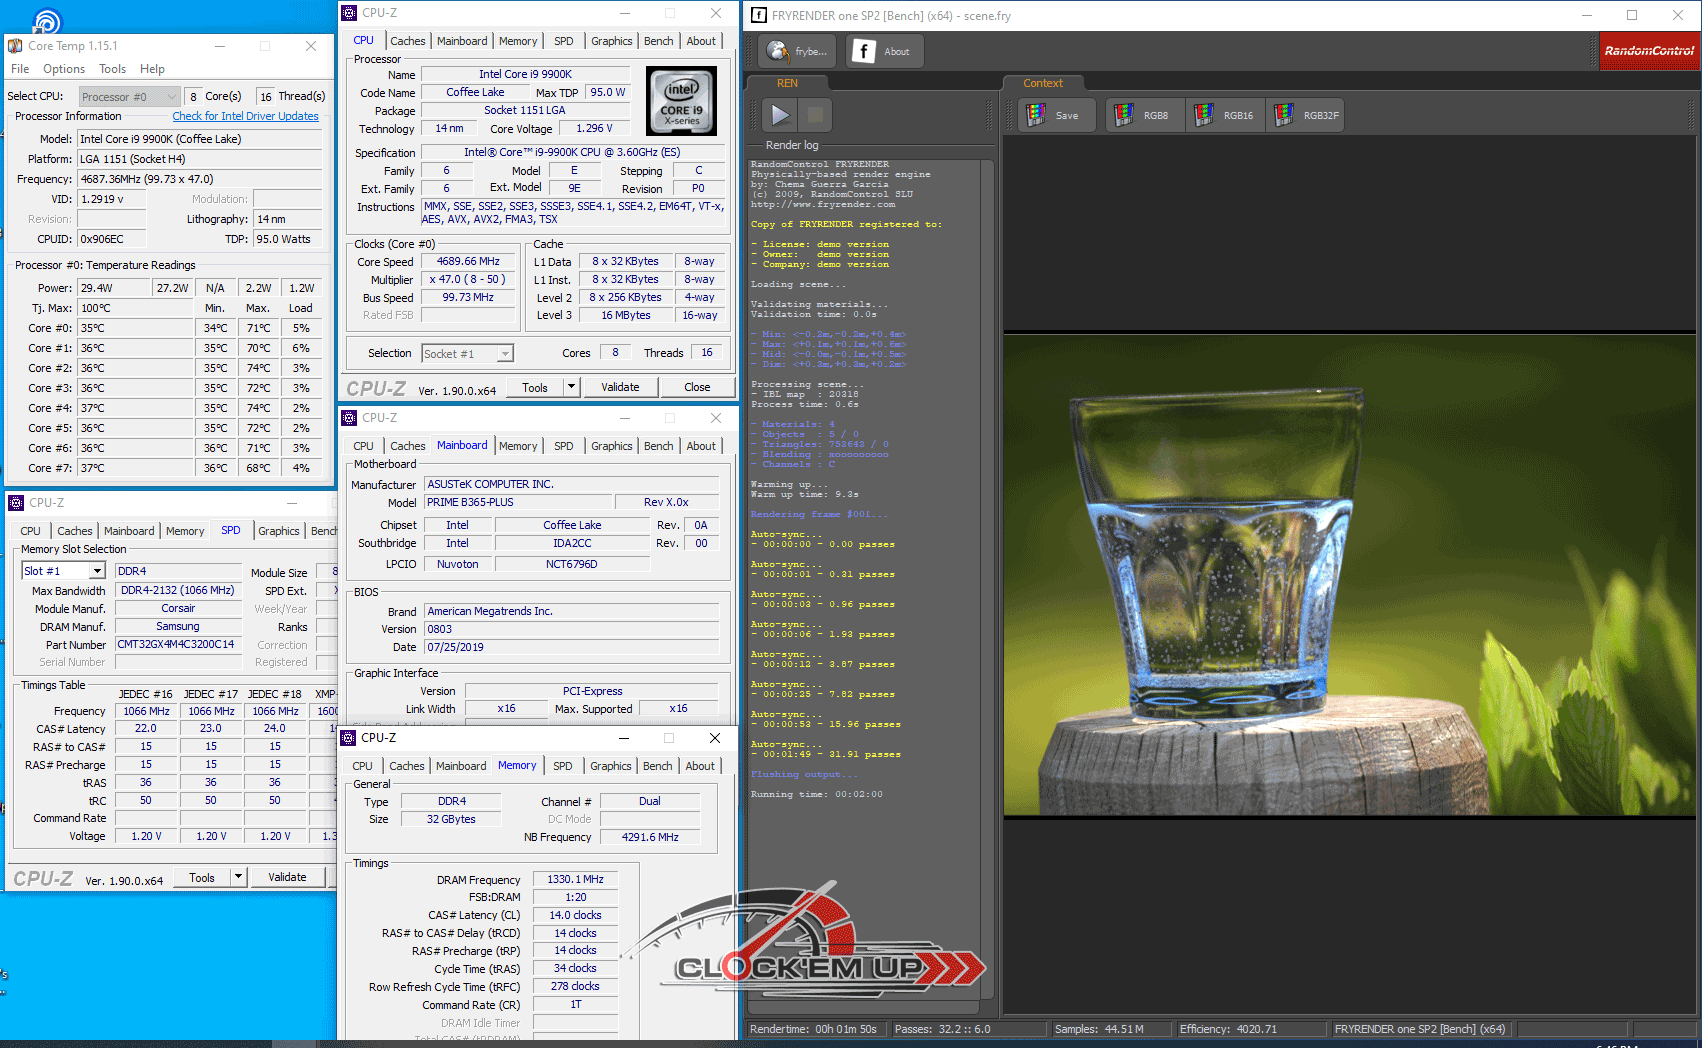Open the Options menu in Core Temp
This screenshot has width=1702, height=1048.
coord(64,69)
